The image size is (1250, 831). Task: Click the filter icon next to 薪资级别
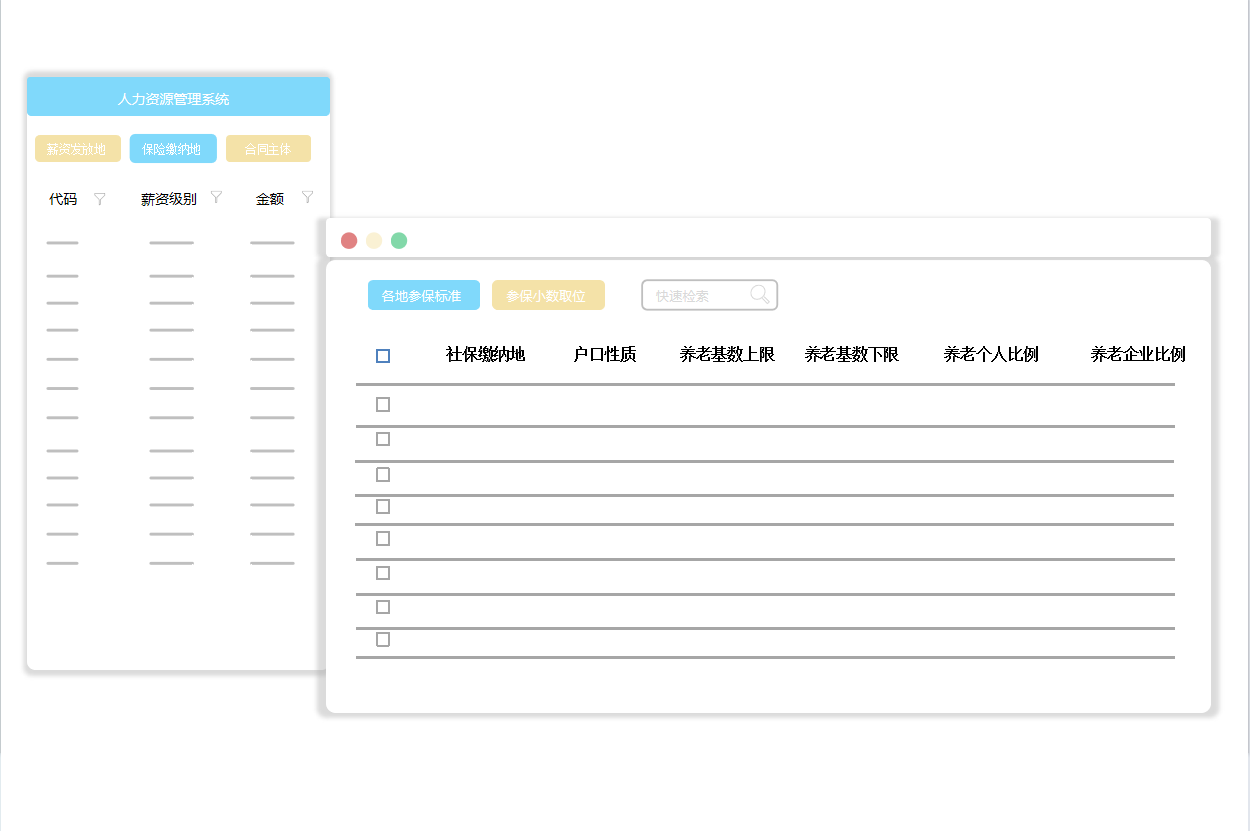216,197
